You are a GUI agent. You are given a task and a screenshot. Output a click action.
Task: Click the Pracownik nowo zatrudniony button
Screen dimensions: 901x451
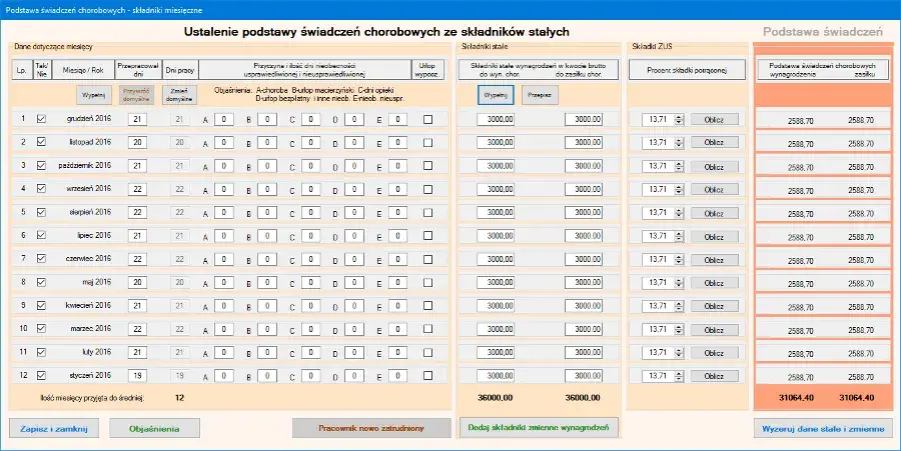point(371,428)
